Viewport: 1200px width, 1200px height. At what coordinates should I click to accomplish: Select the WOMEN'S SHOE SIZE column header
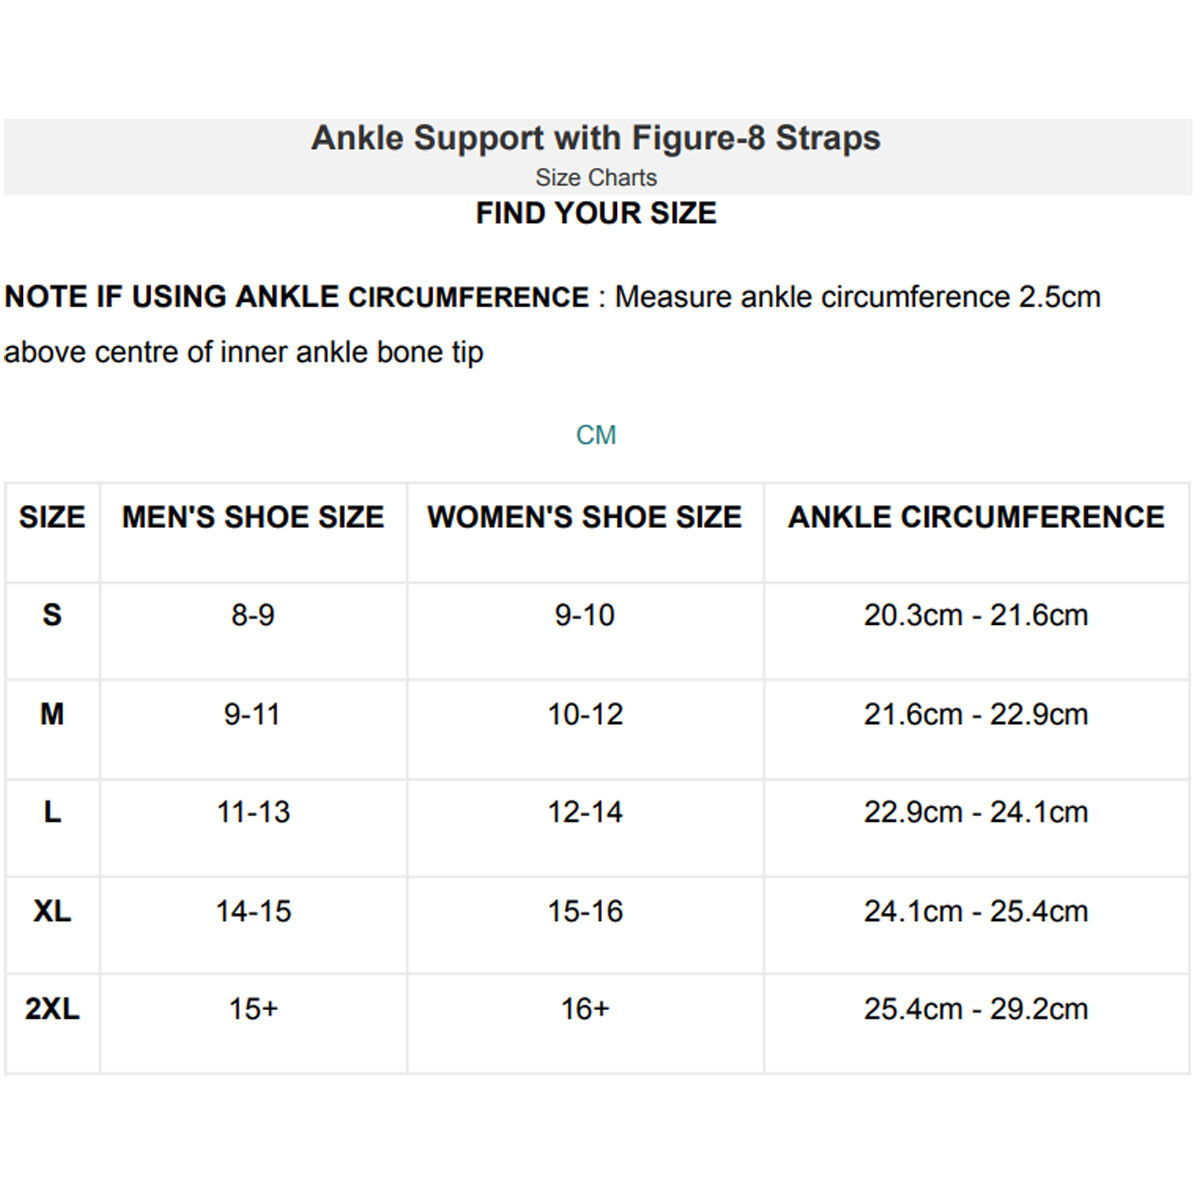coord(585,517)
